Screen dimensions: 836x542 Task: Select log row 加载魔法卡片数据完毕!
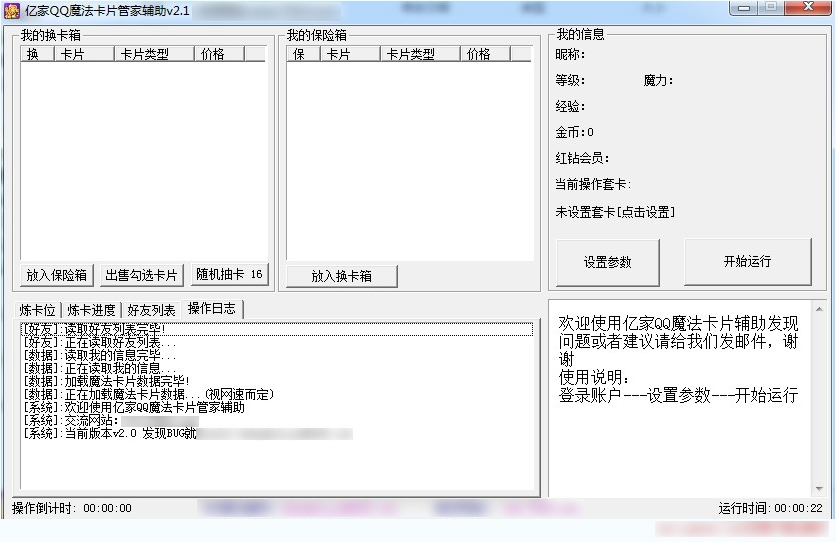click(277, 382)
